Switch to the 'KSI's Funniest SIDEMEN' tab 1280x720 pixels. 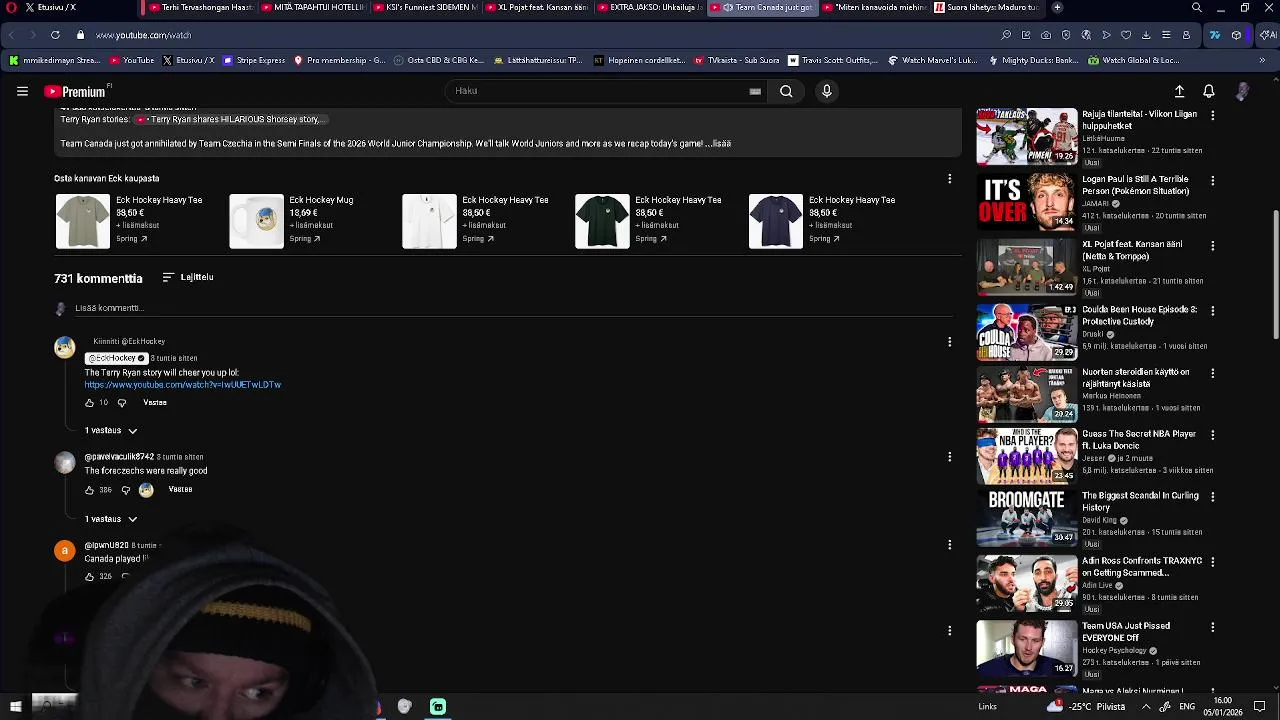(x=425, y=7)
